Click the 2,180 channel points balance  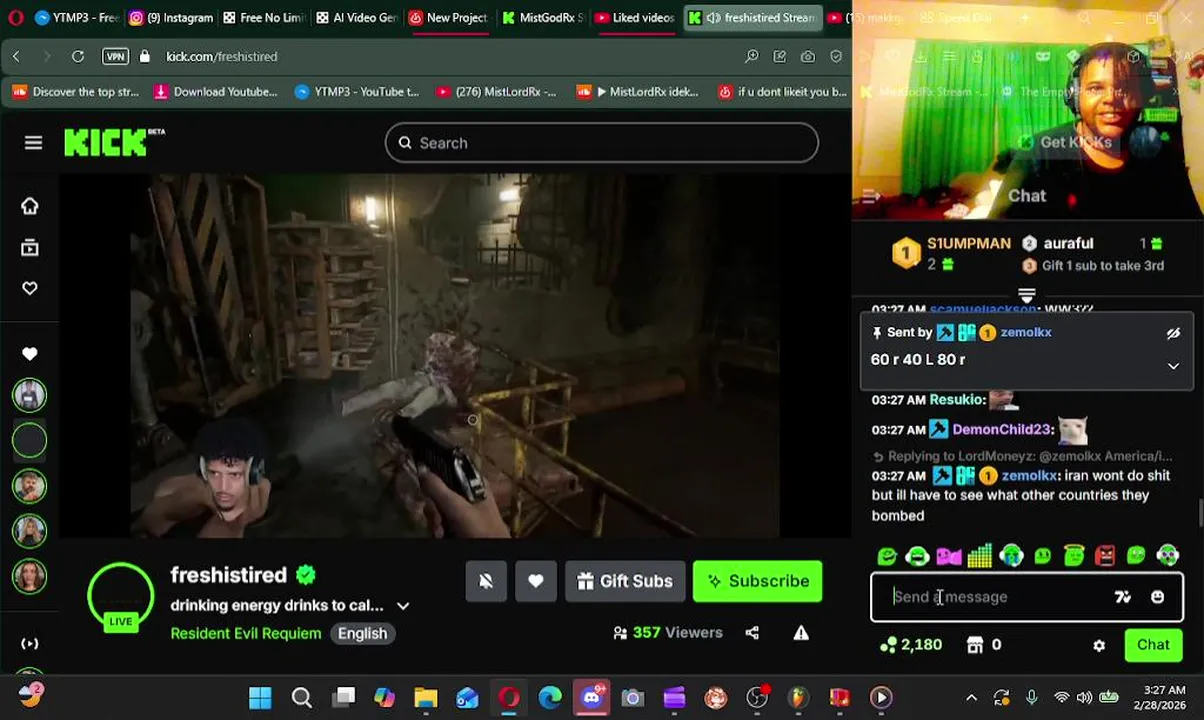(911, 645)
